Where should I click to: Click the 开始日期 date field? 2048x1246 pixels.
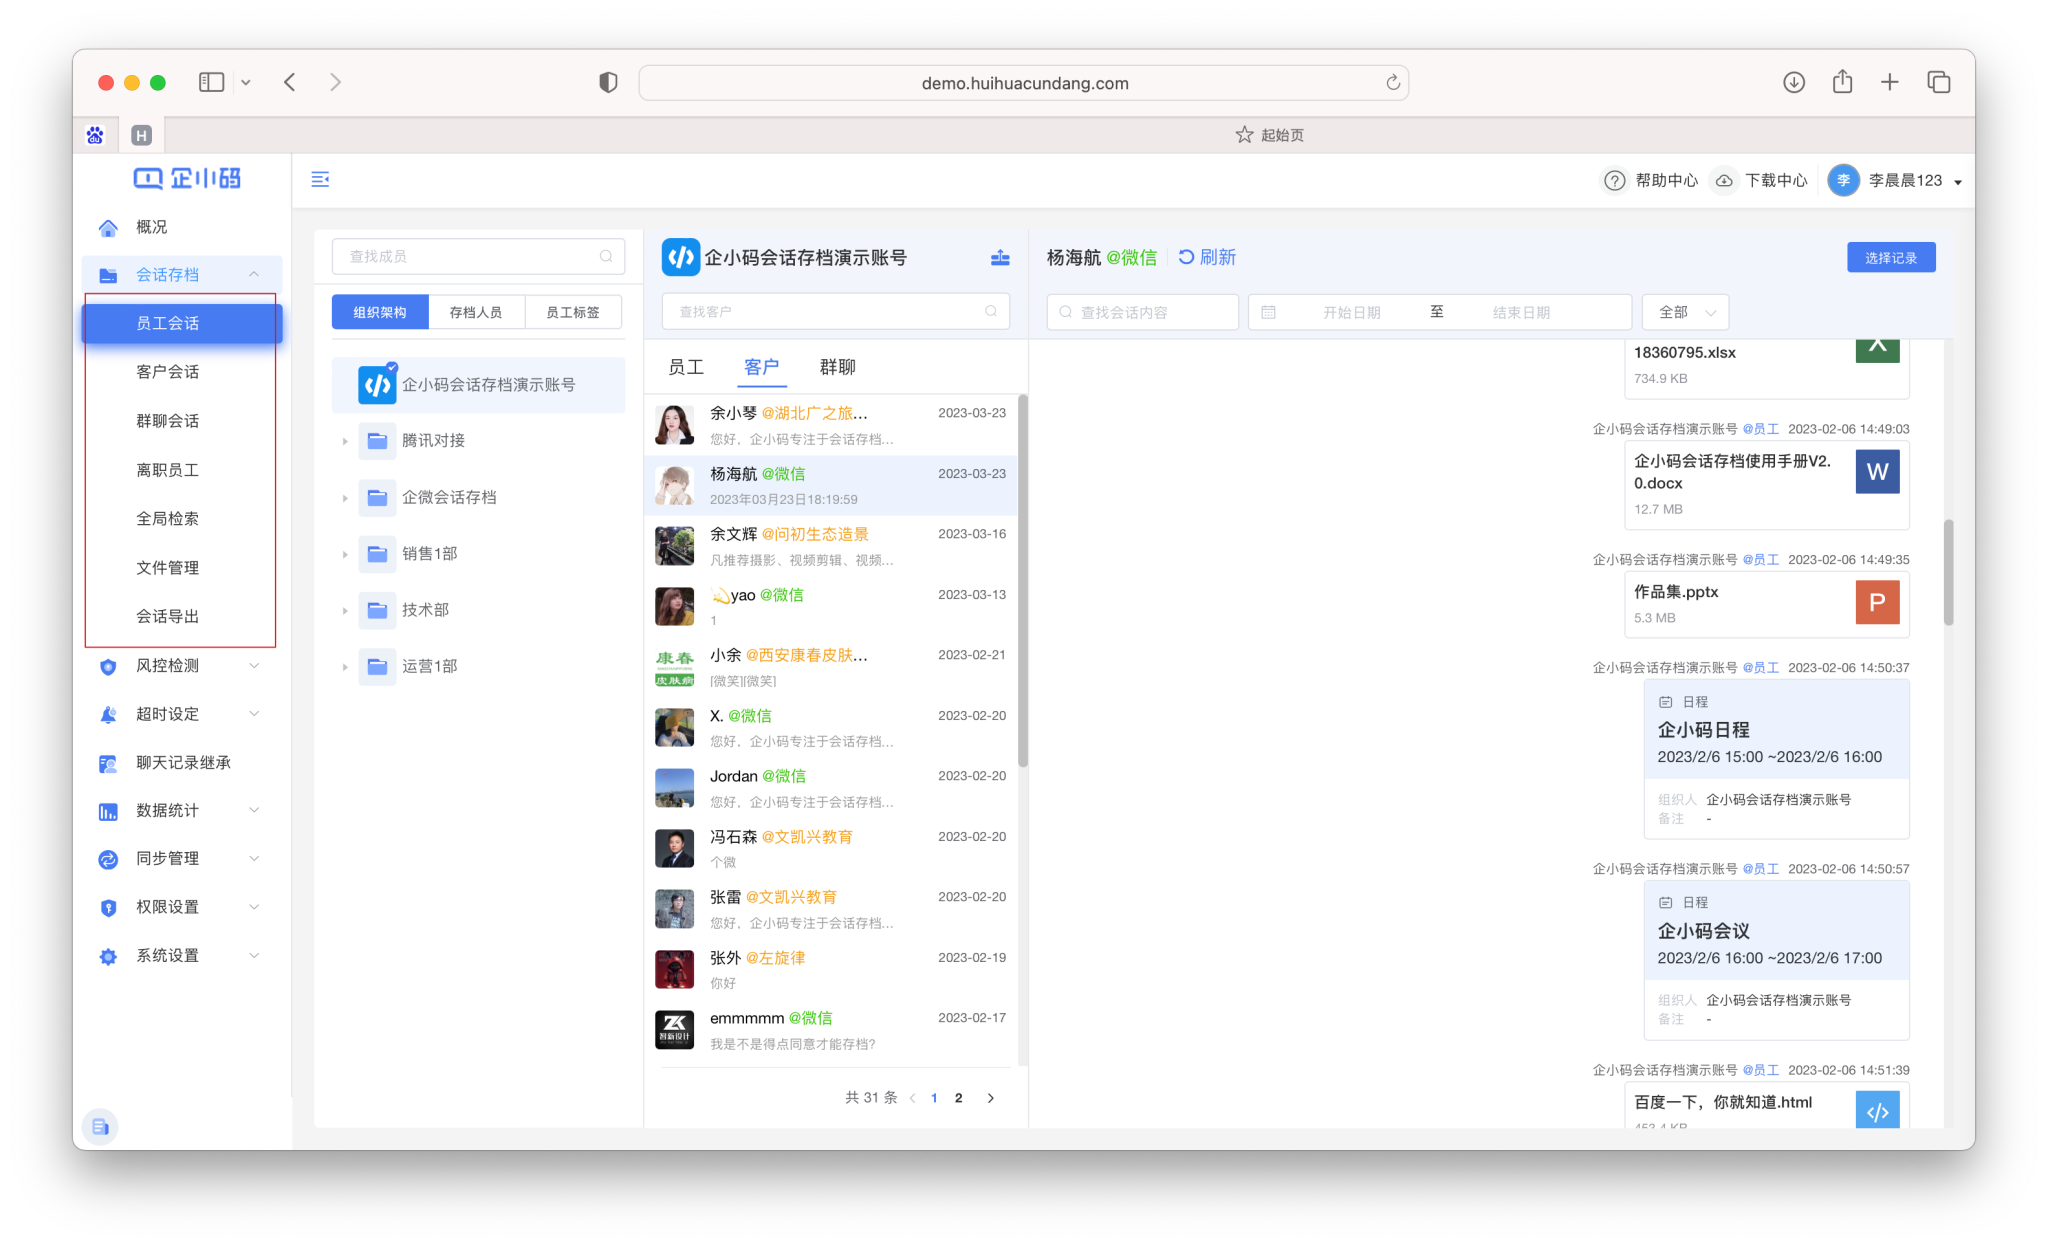(x=1351, y=312)
